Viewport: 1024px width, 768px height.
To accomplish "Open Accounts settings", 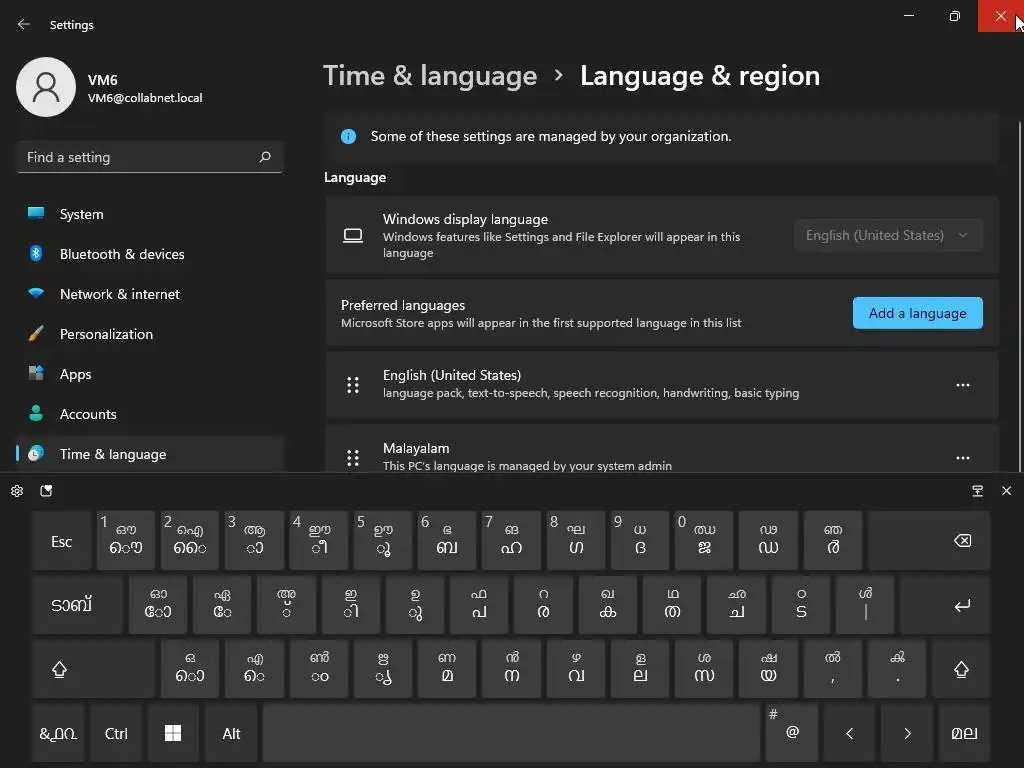I will coord(150,414).
